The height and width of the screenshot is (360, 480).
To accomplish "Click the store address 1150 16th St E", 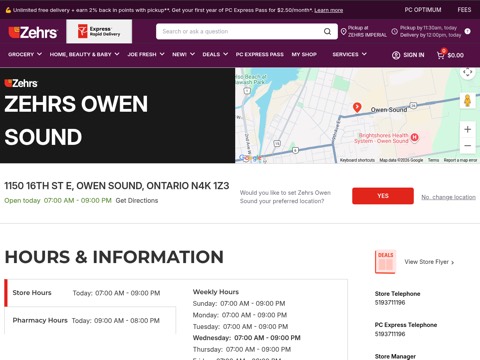I will 117,186.
